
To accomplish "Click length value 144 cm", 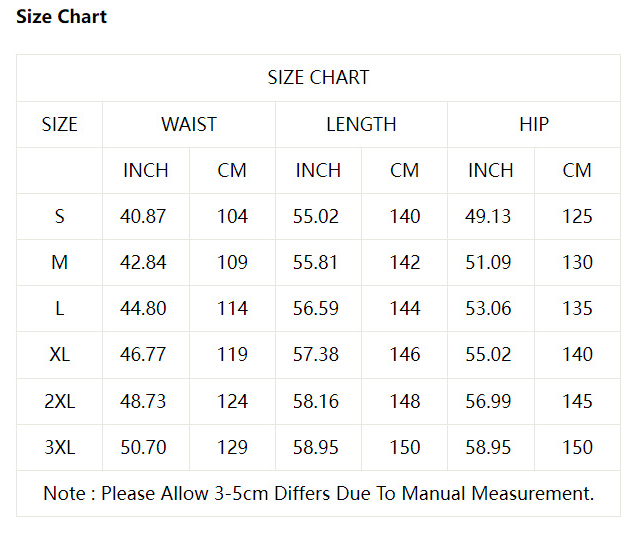I will tap(404, 309).
